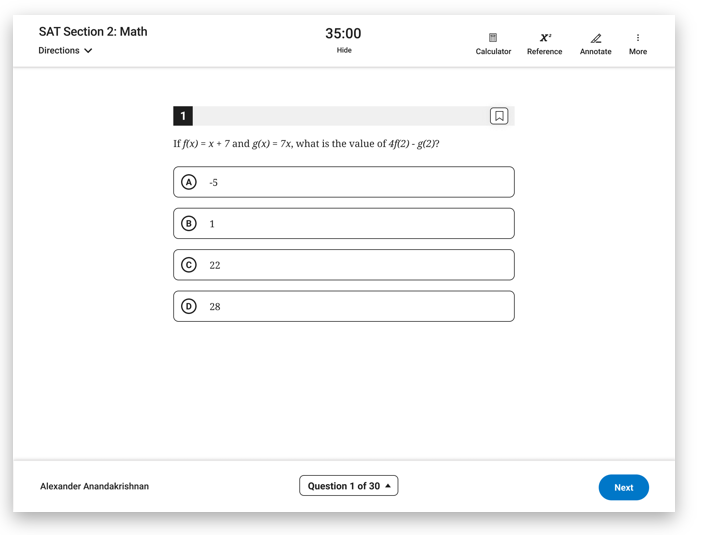Open the Reference formula sheet icon
Screen dimensions: 706x535
point(545,37)
